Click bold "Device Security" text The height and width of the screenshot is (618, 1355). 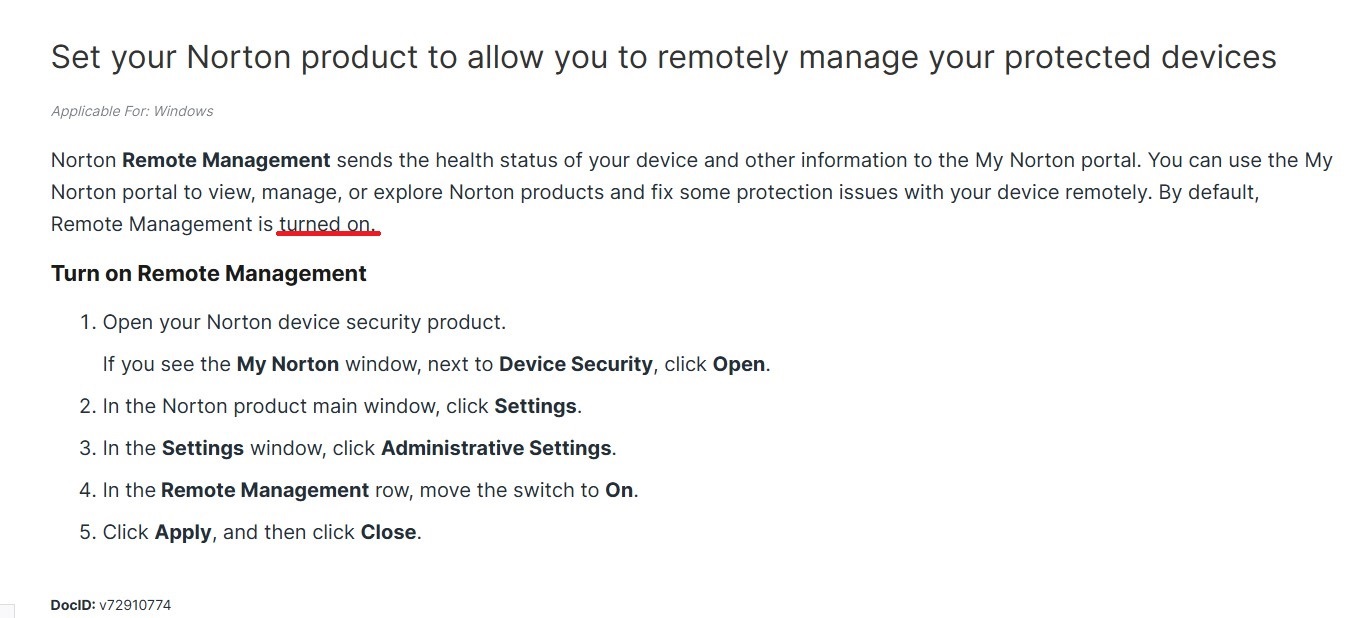pyautogui.click(x=575, y=364)
